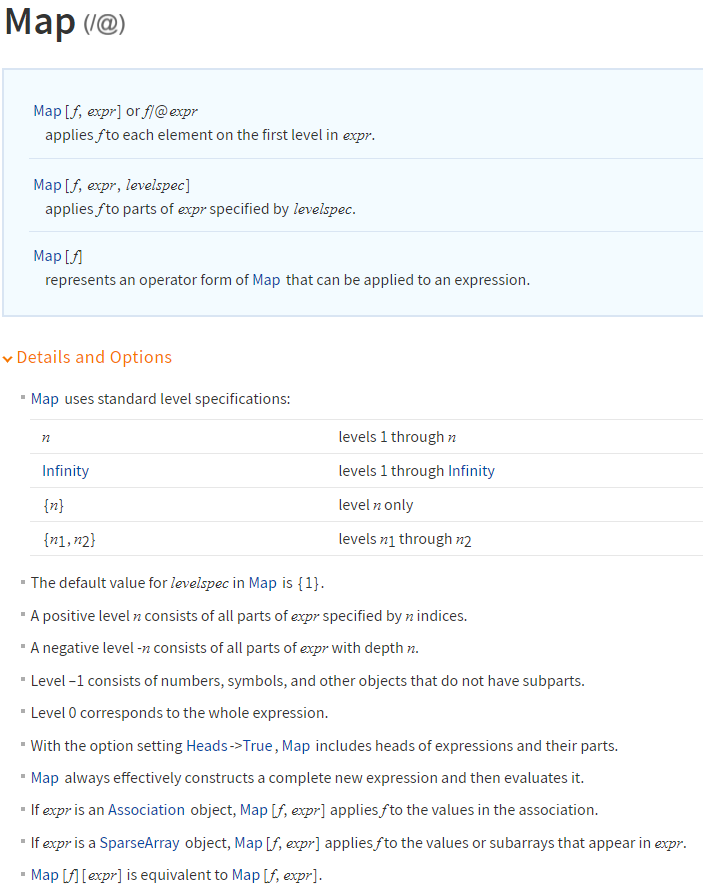Open Infinity link after 'levels 1 through'

pos(471,471)
